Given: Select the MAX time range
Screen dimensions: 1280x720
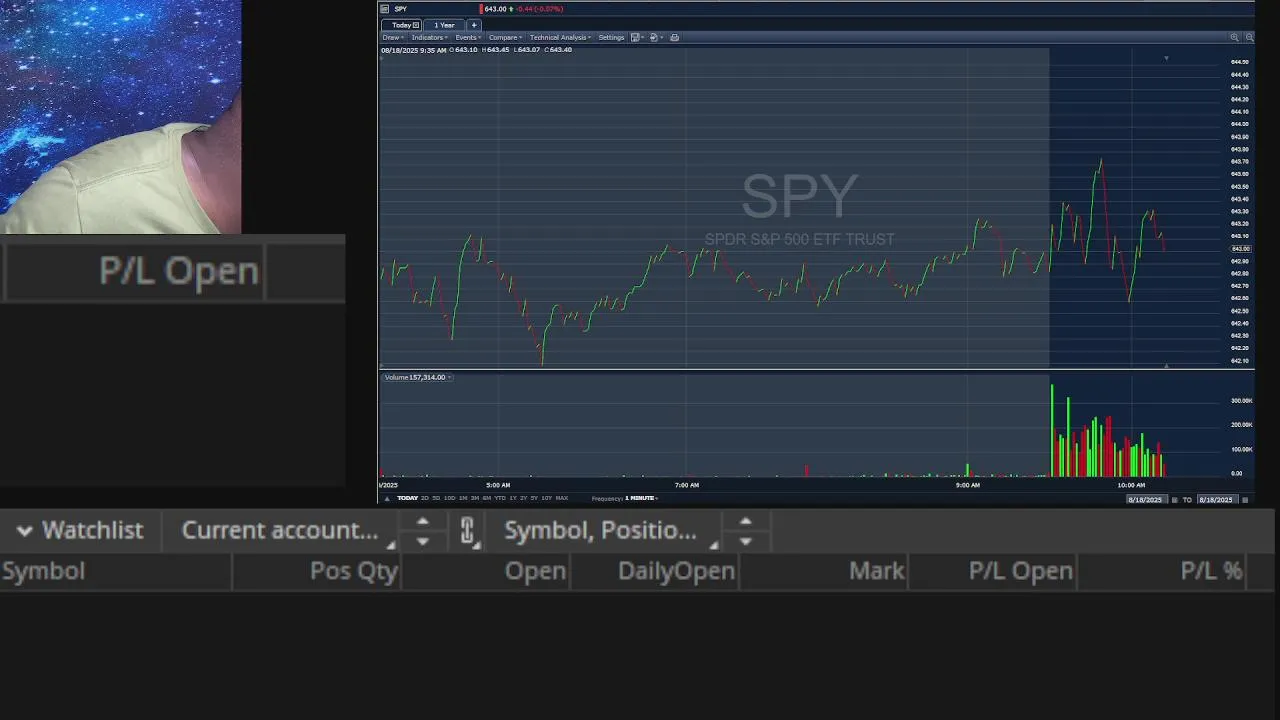Looking at the screenshot, I should pyautogui.click(x=562, y=498).
